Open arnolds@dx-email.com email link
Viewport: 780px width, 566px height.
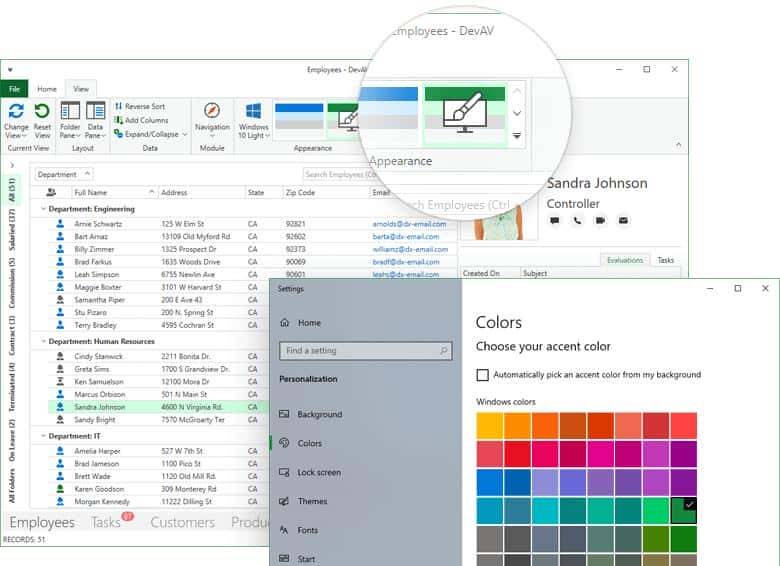(x=409, y=224)
